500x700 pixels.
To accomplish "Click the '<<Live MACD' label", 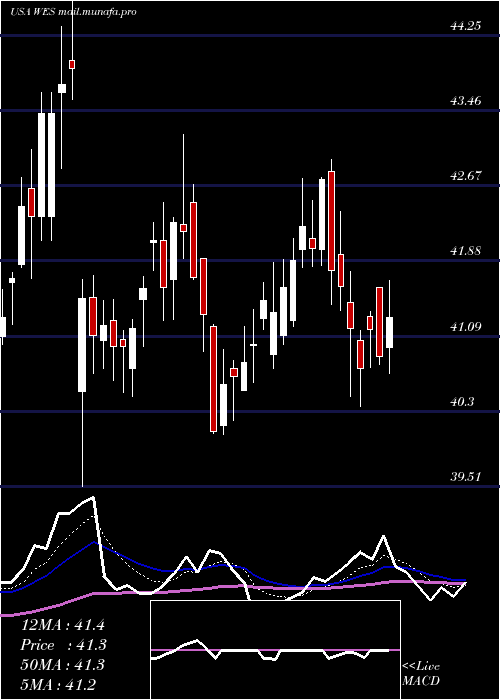I will pos(421,674).
